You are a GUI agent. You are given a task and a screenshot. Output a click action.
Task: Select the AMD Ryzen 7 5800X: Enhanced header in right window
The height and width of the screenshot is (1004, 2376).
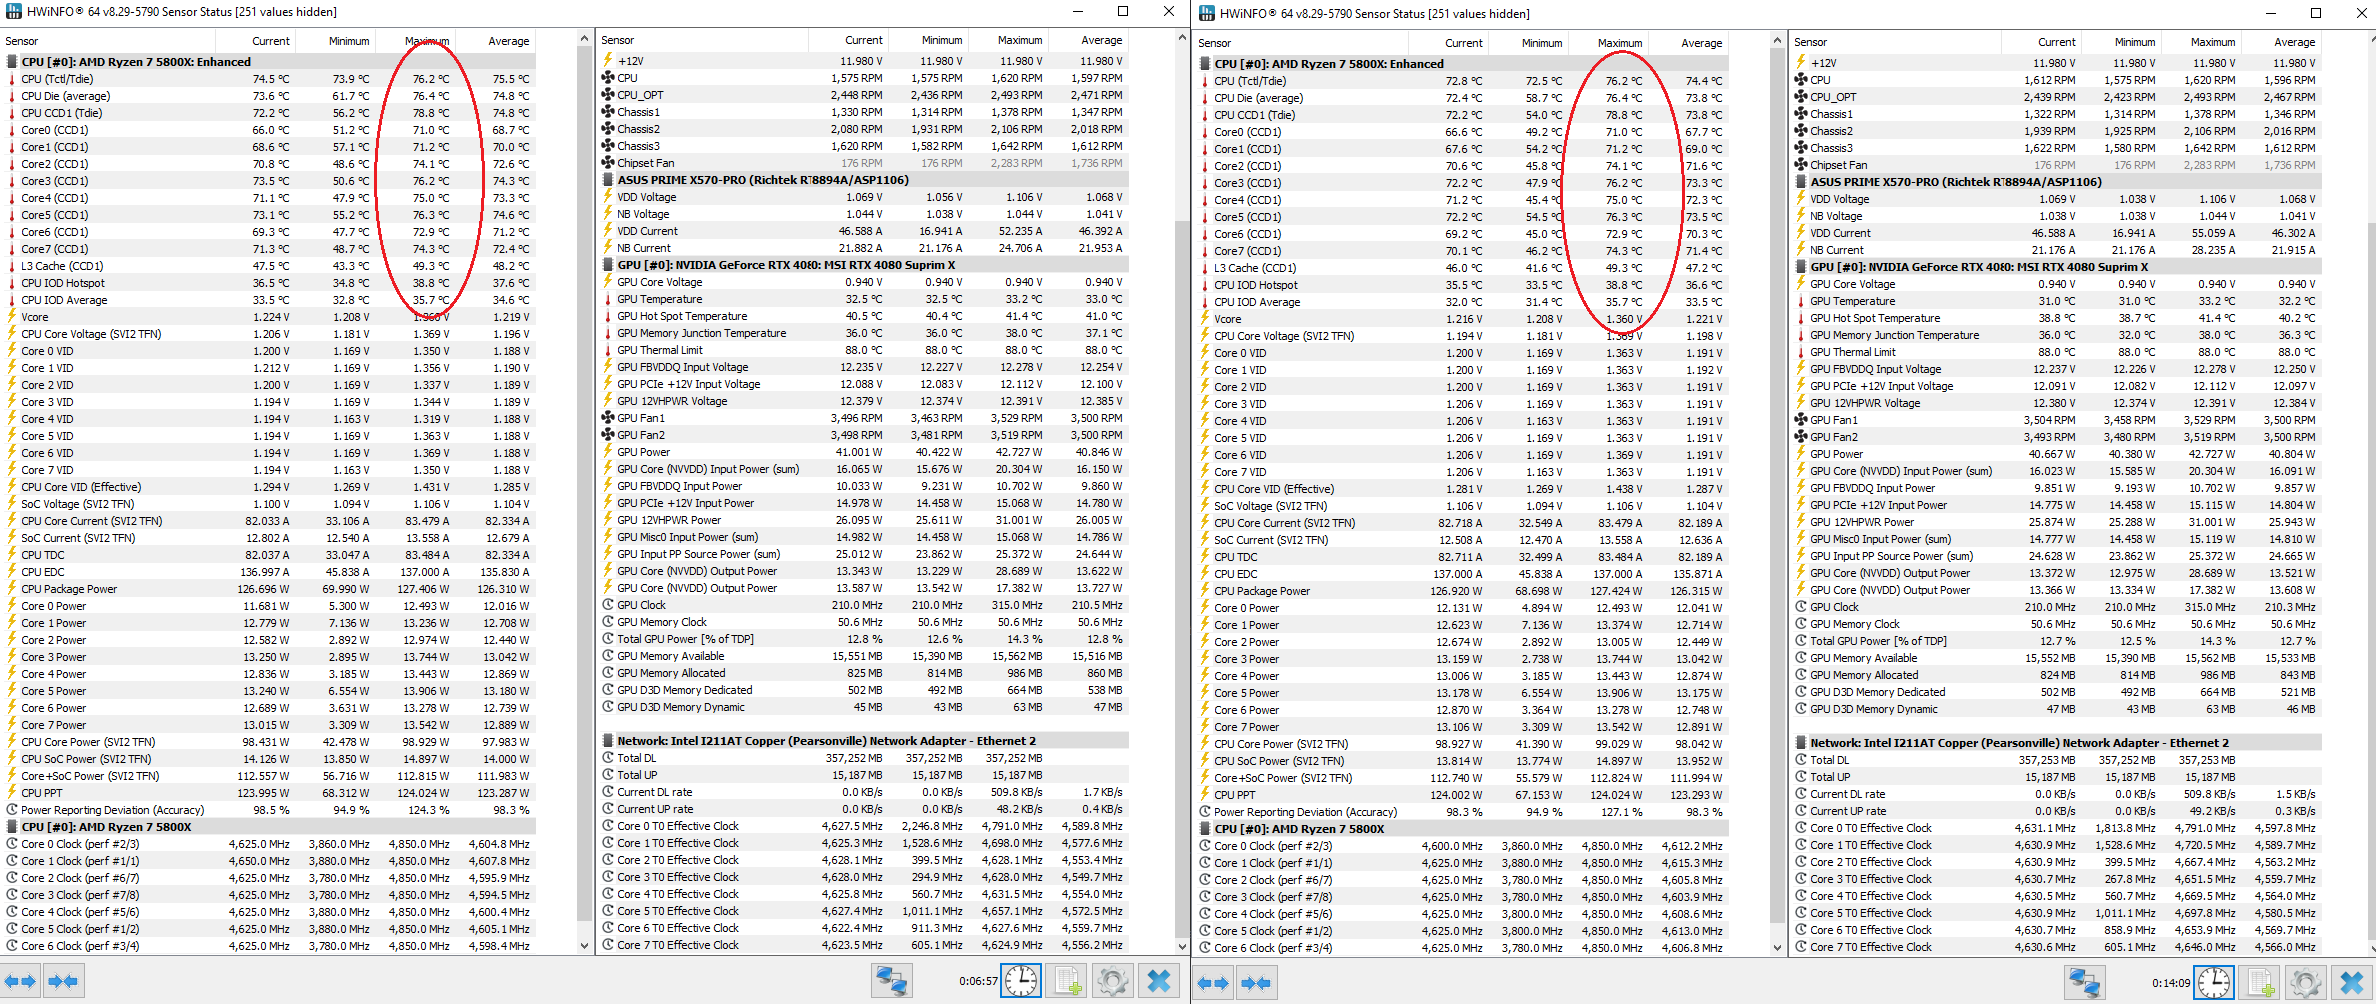[x=1461, y=64]
